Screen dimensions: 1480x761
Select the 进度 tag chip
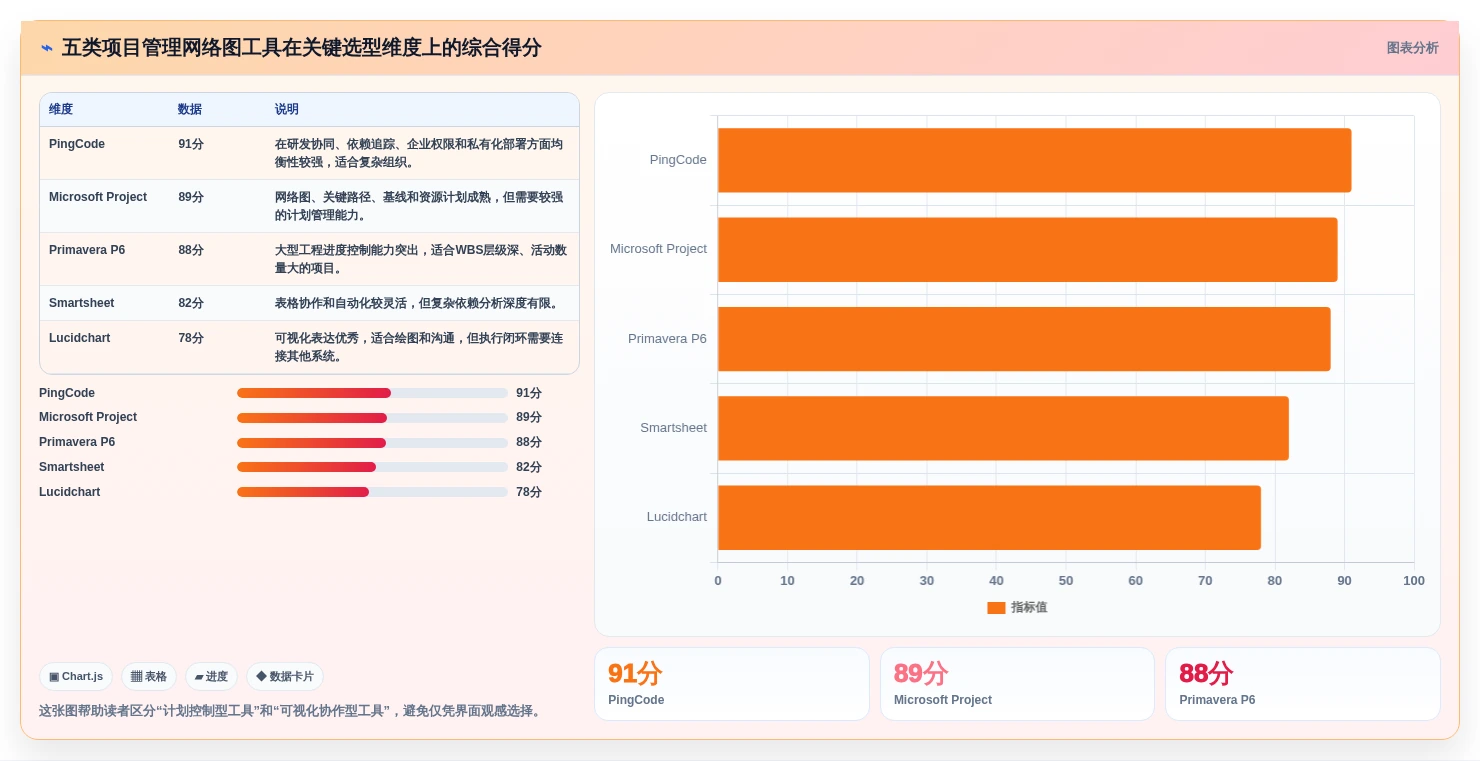(211, 677)
